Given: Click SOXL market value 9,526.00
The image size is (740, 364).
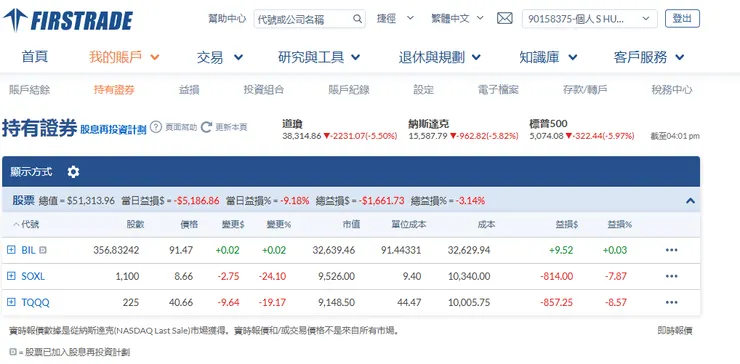Looking at the screenshot, I should pos(336,276).
